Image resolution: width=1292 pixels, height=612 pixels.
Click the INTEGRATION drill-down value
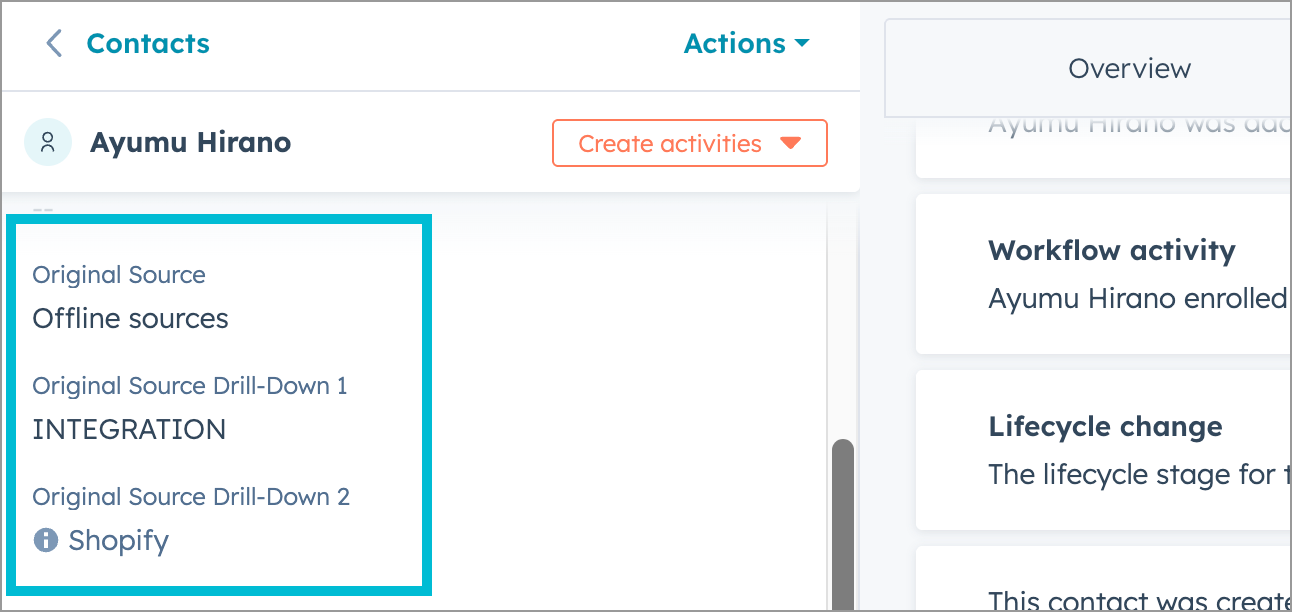(128, 429)
